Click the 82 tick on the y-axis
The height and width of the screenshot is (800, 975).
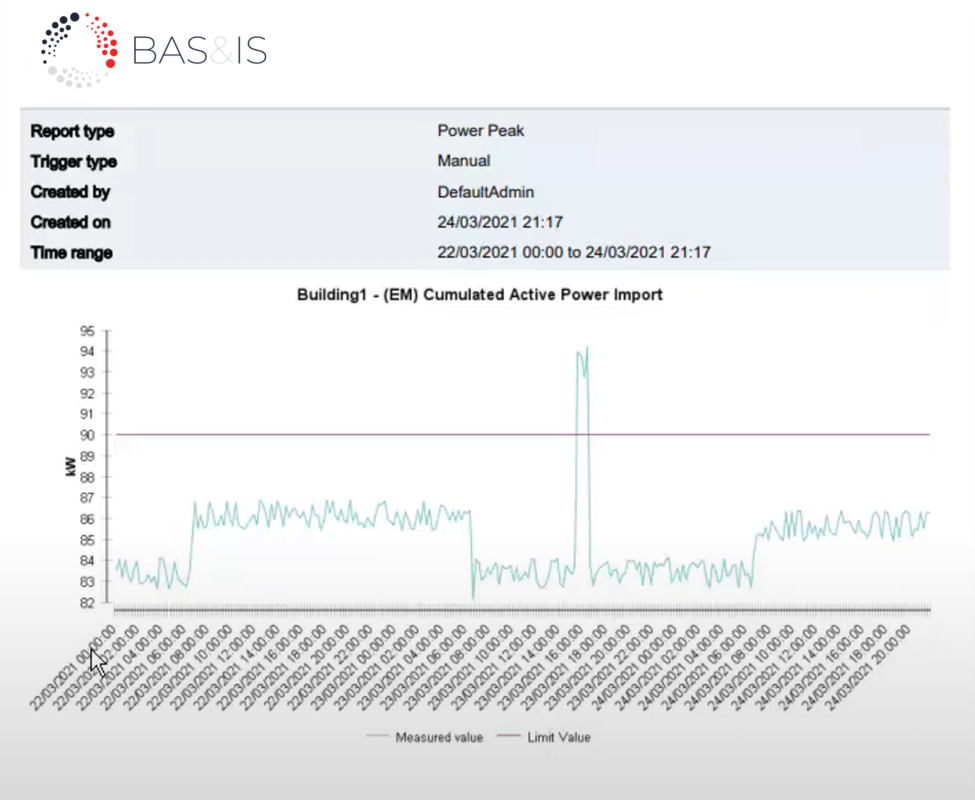[87, 603]
